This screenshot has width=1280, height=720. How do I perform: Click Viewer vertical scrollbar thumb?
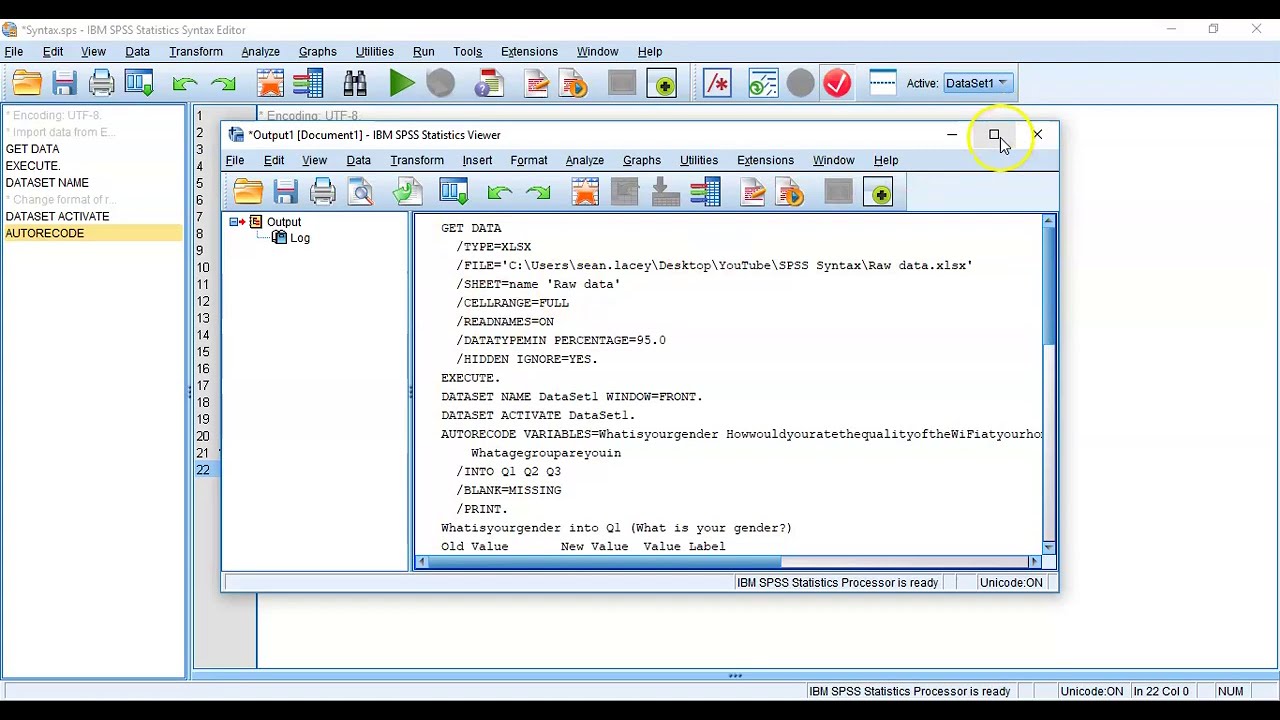pyautogui.click(x=1048, y=285)
